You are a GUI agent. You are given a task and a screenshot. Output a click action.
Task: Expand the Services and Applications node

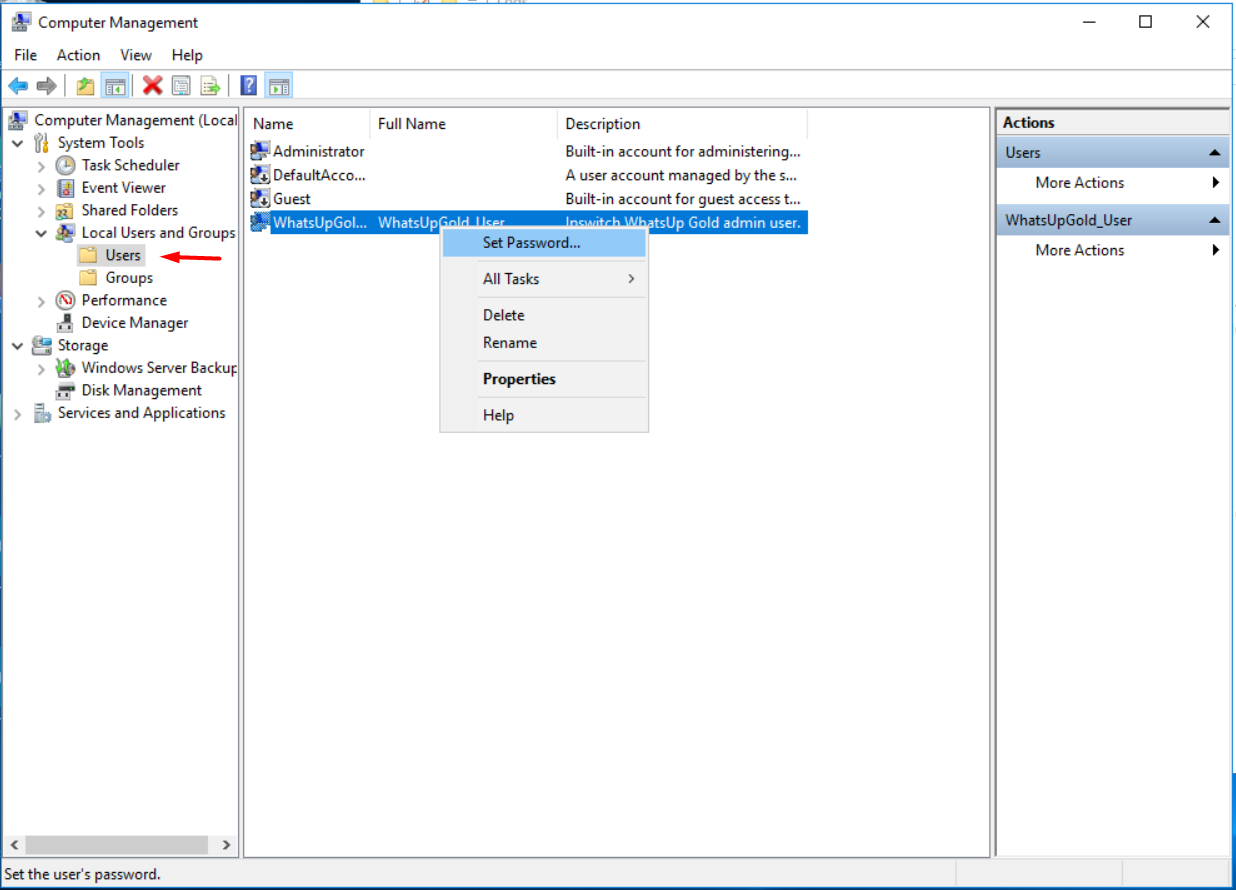17,413
